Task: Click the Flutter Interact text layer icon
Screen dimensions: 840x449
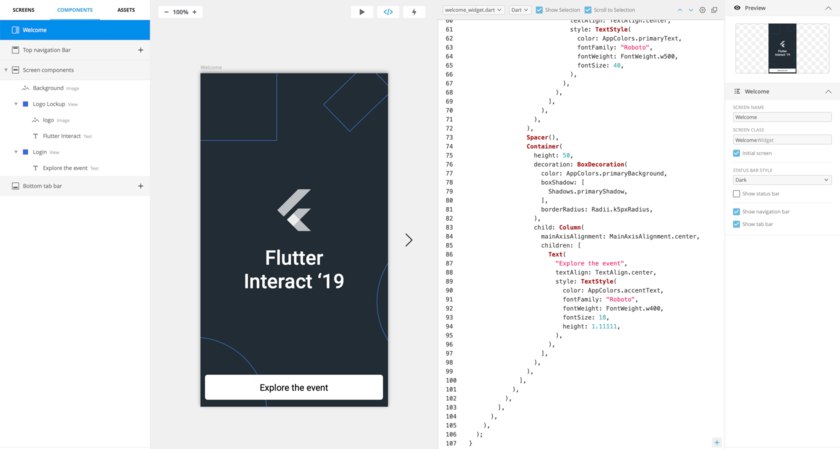Action: pos(35,136)
